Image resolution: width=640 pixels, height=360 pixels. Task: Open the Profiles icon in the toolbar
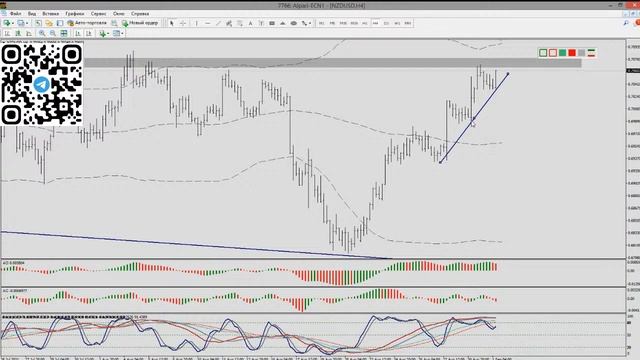point(20,23)
